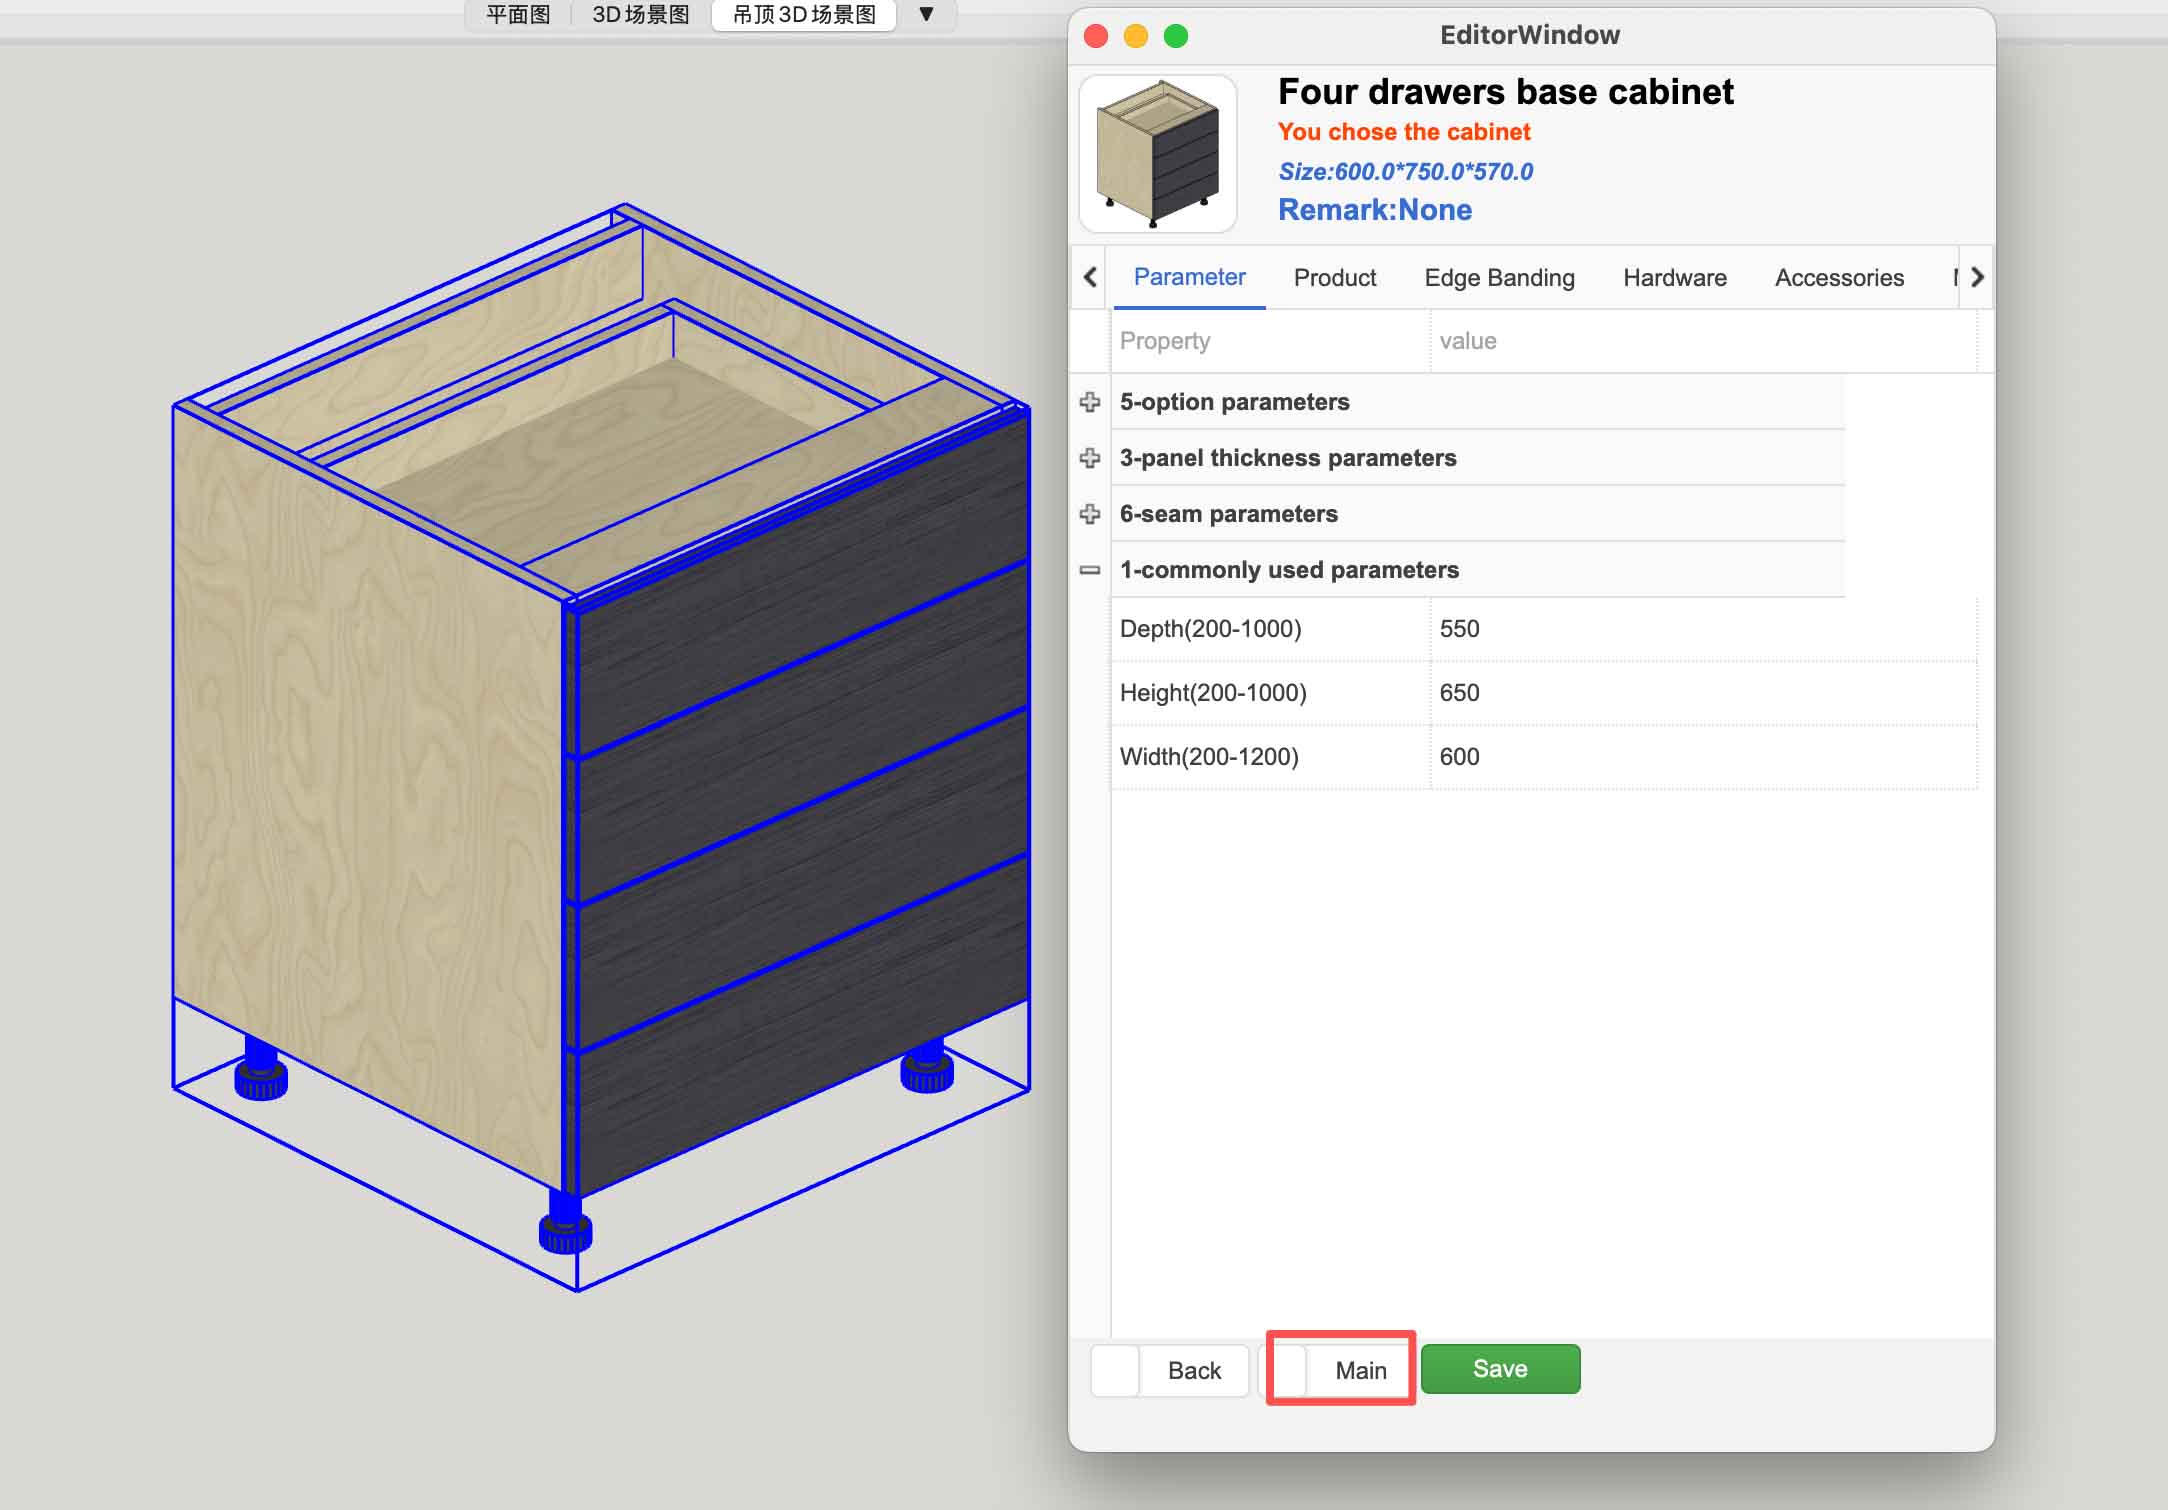This screenshot has width=2168, height=1510.
Task: Click the Width value field 600
Action: click(x=1700, y=757)
